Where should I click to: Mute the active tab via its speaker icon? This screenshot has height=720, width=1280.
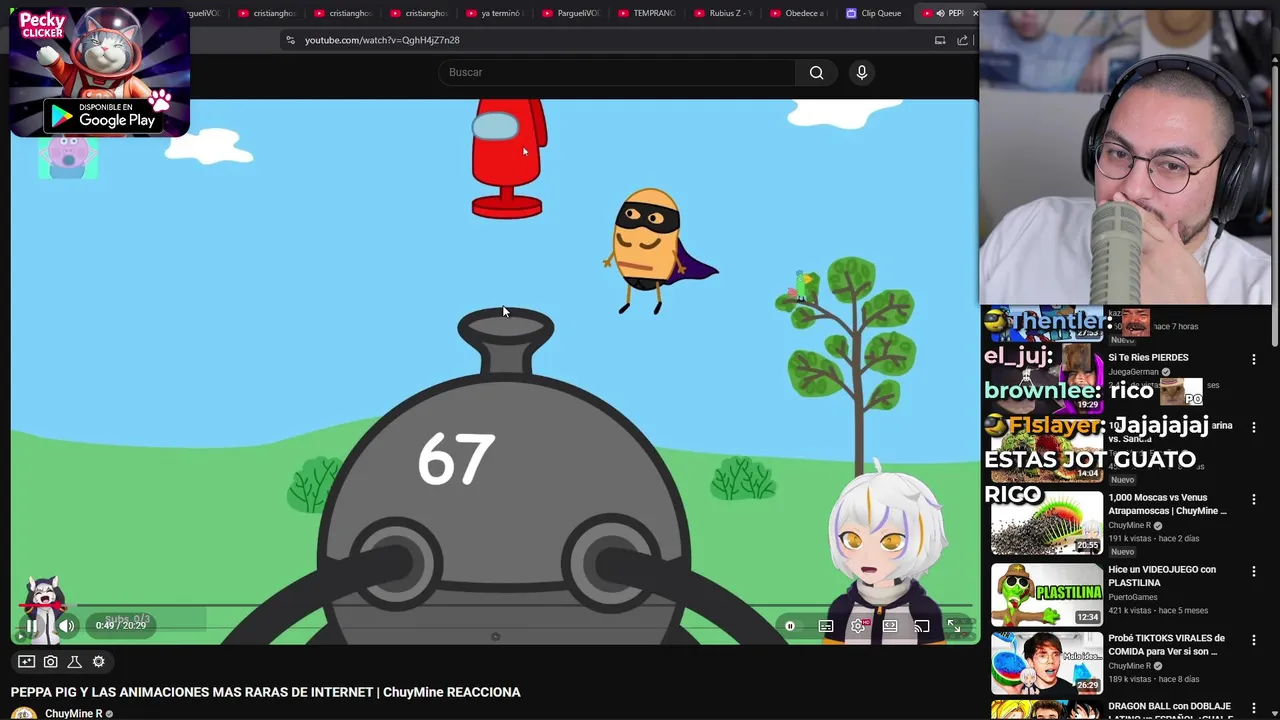click(x=940, y=13)
